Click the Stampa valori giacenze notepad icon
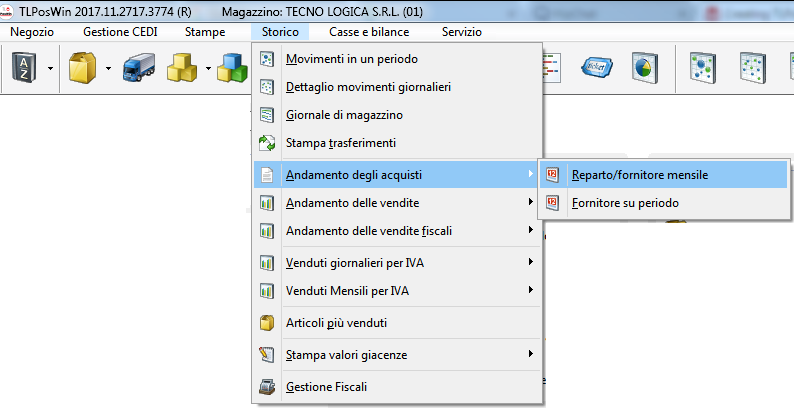The image size is (794, 411). click(267, 355)
